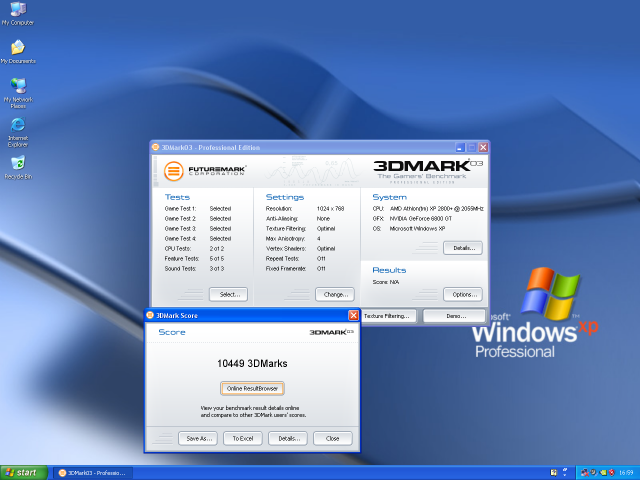Select the My Network Places icon
The image size is (640, 480).
pyautogui.click(x=18, y=93)
